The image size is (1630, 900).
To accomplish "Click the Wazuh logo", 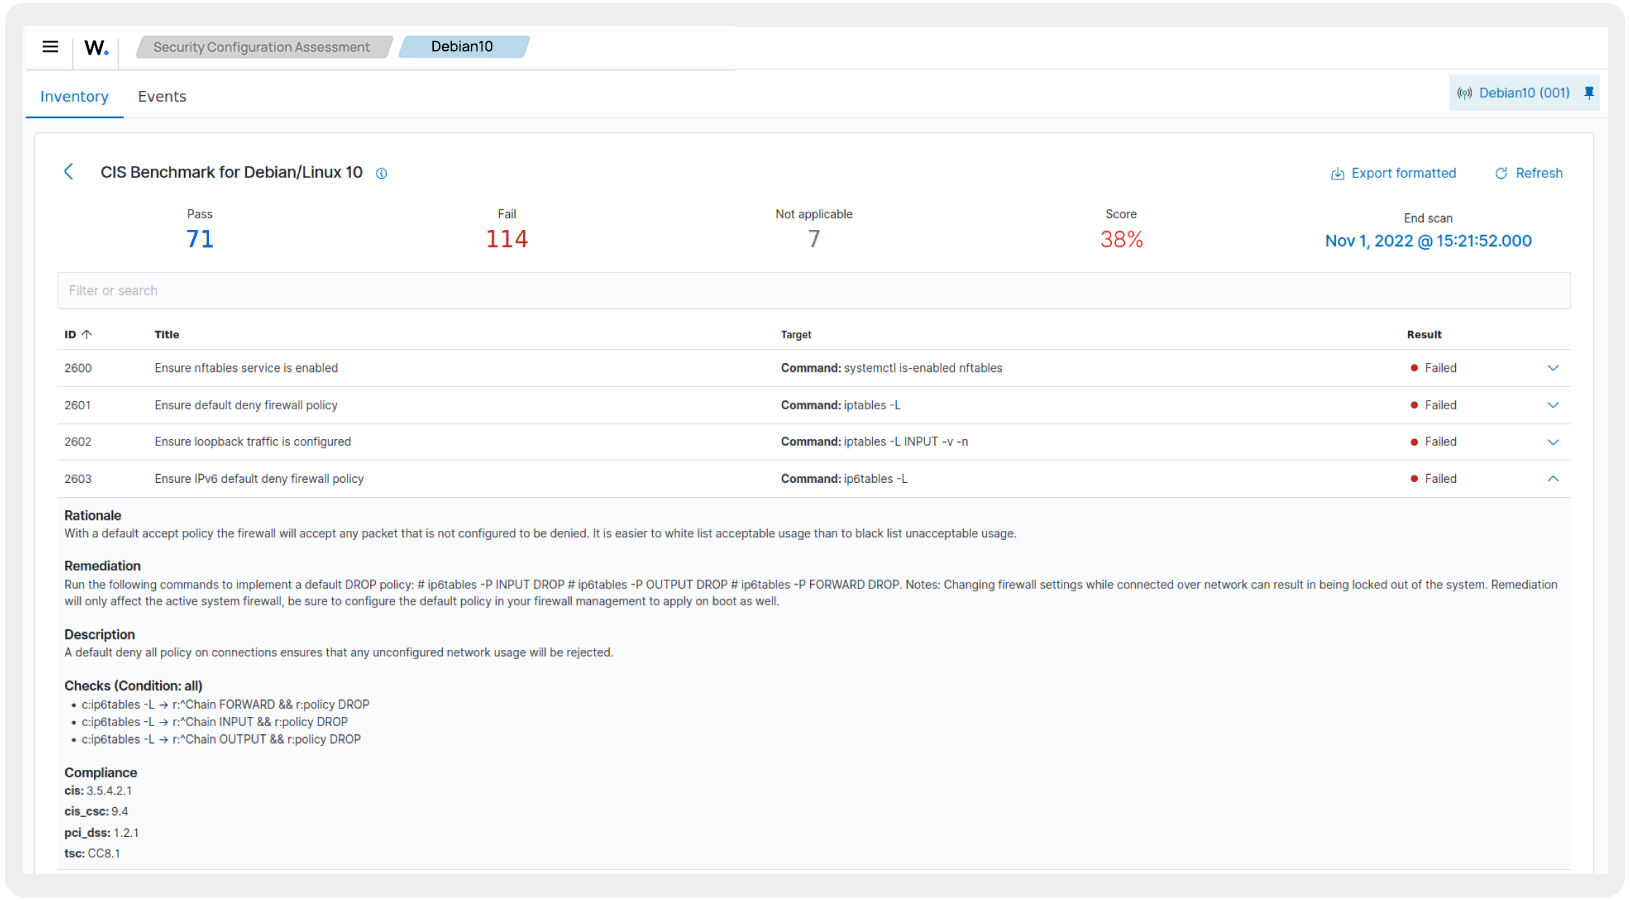I will tap(96, 46).
